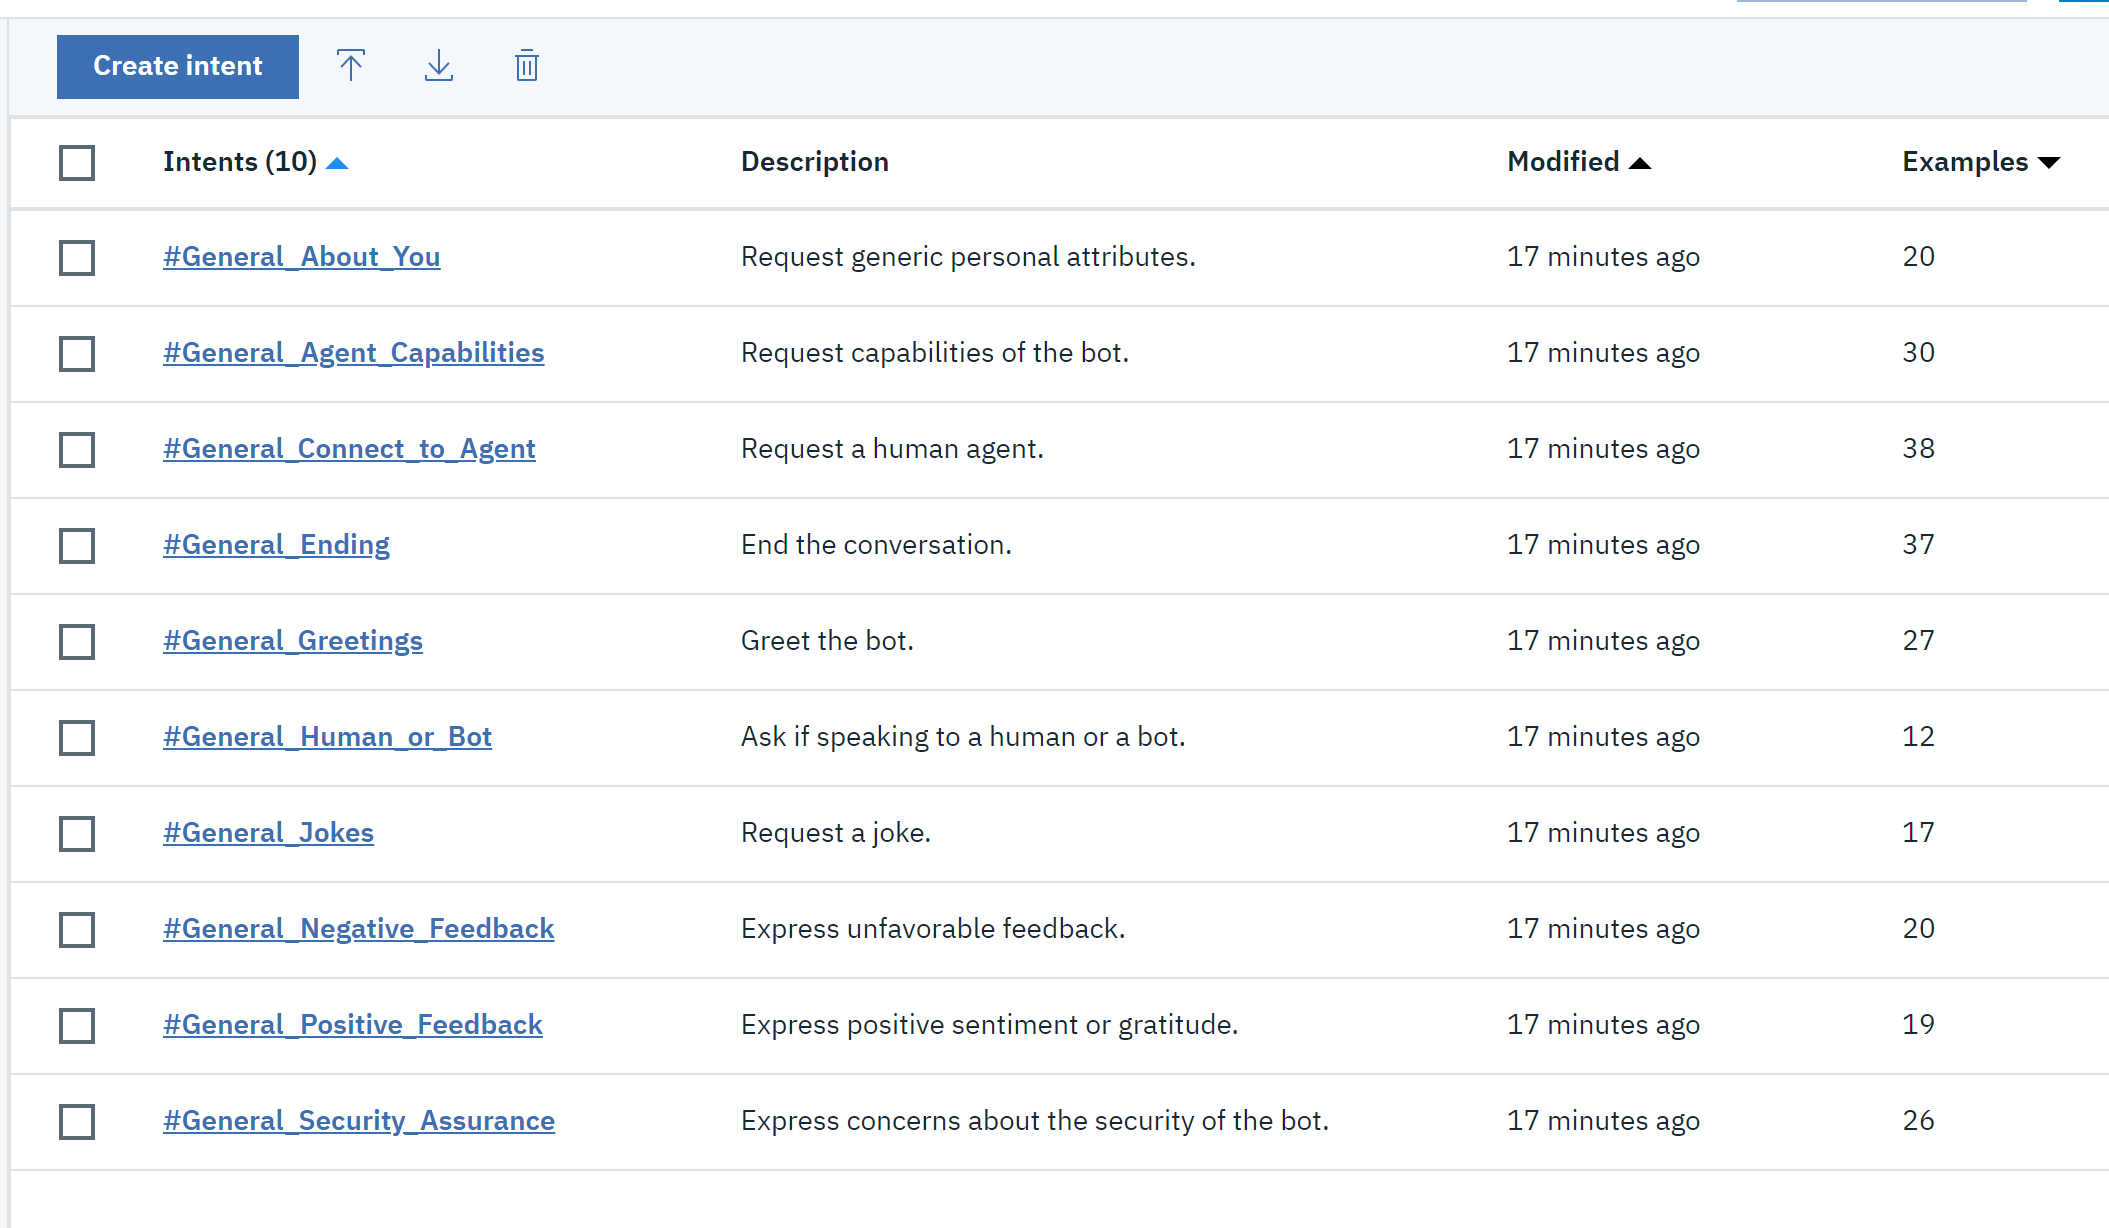
Task: Open the #General_Human_or_Bot intent
Action: tap(327, 736)
